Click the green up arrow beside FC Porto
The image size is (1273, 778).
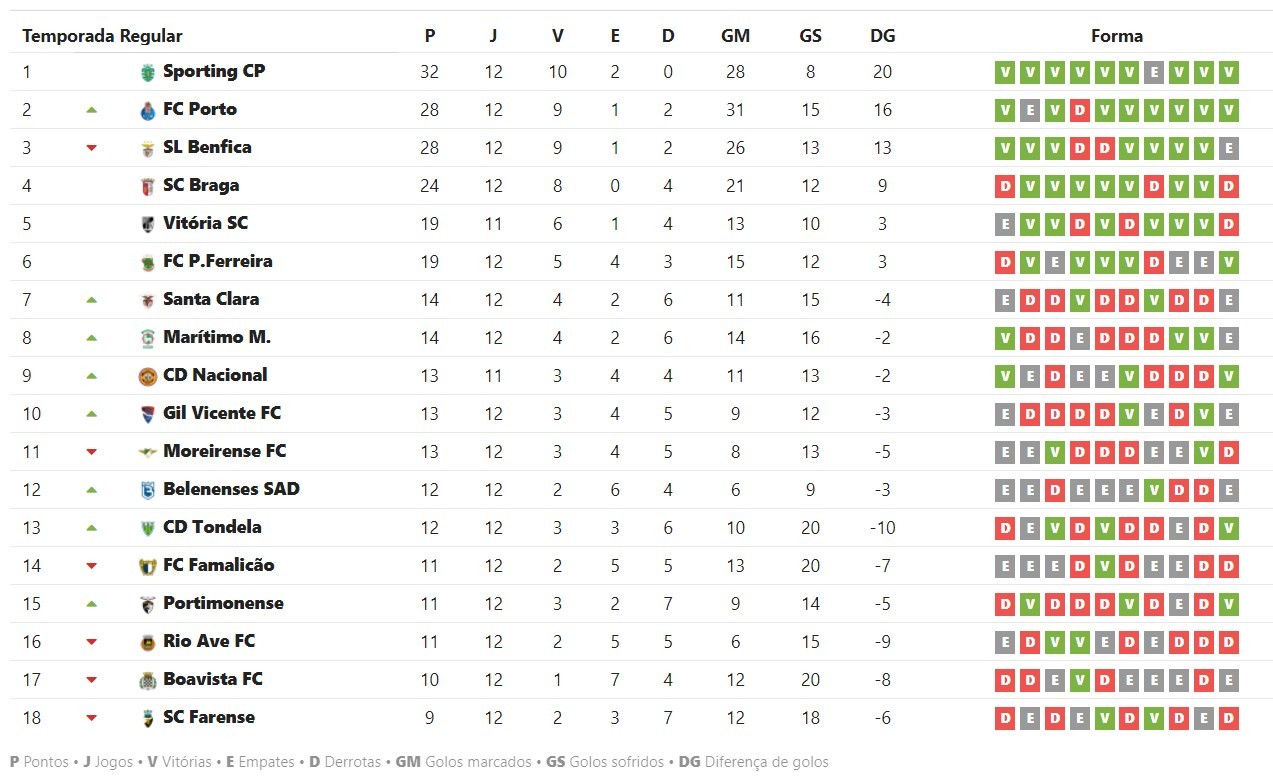pyautogui.click(x=92, y=110)
